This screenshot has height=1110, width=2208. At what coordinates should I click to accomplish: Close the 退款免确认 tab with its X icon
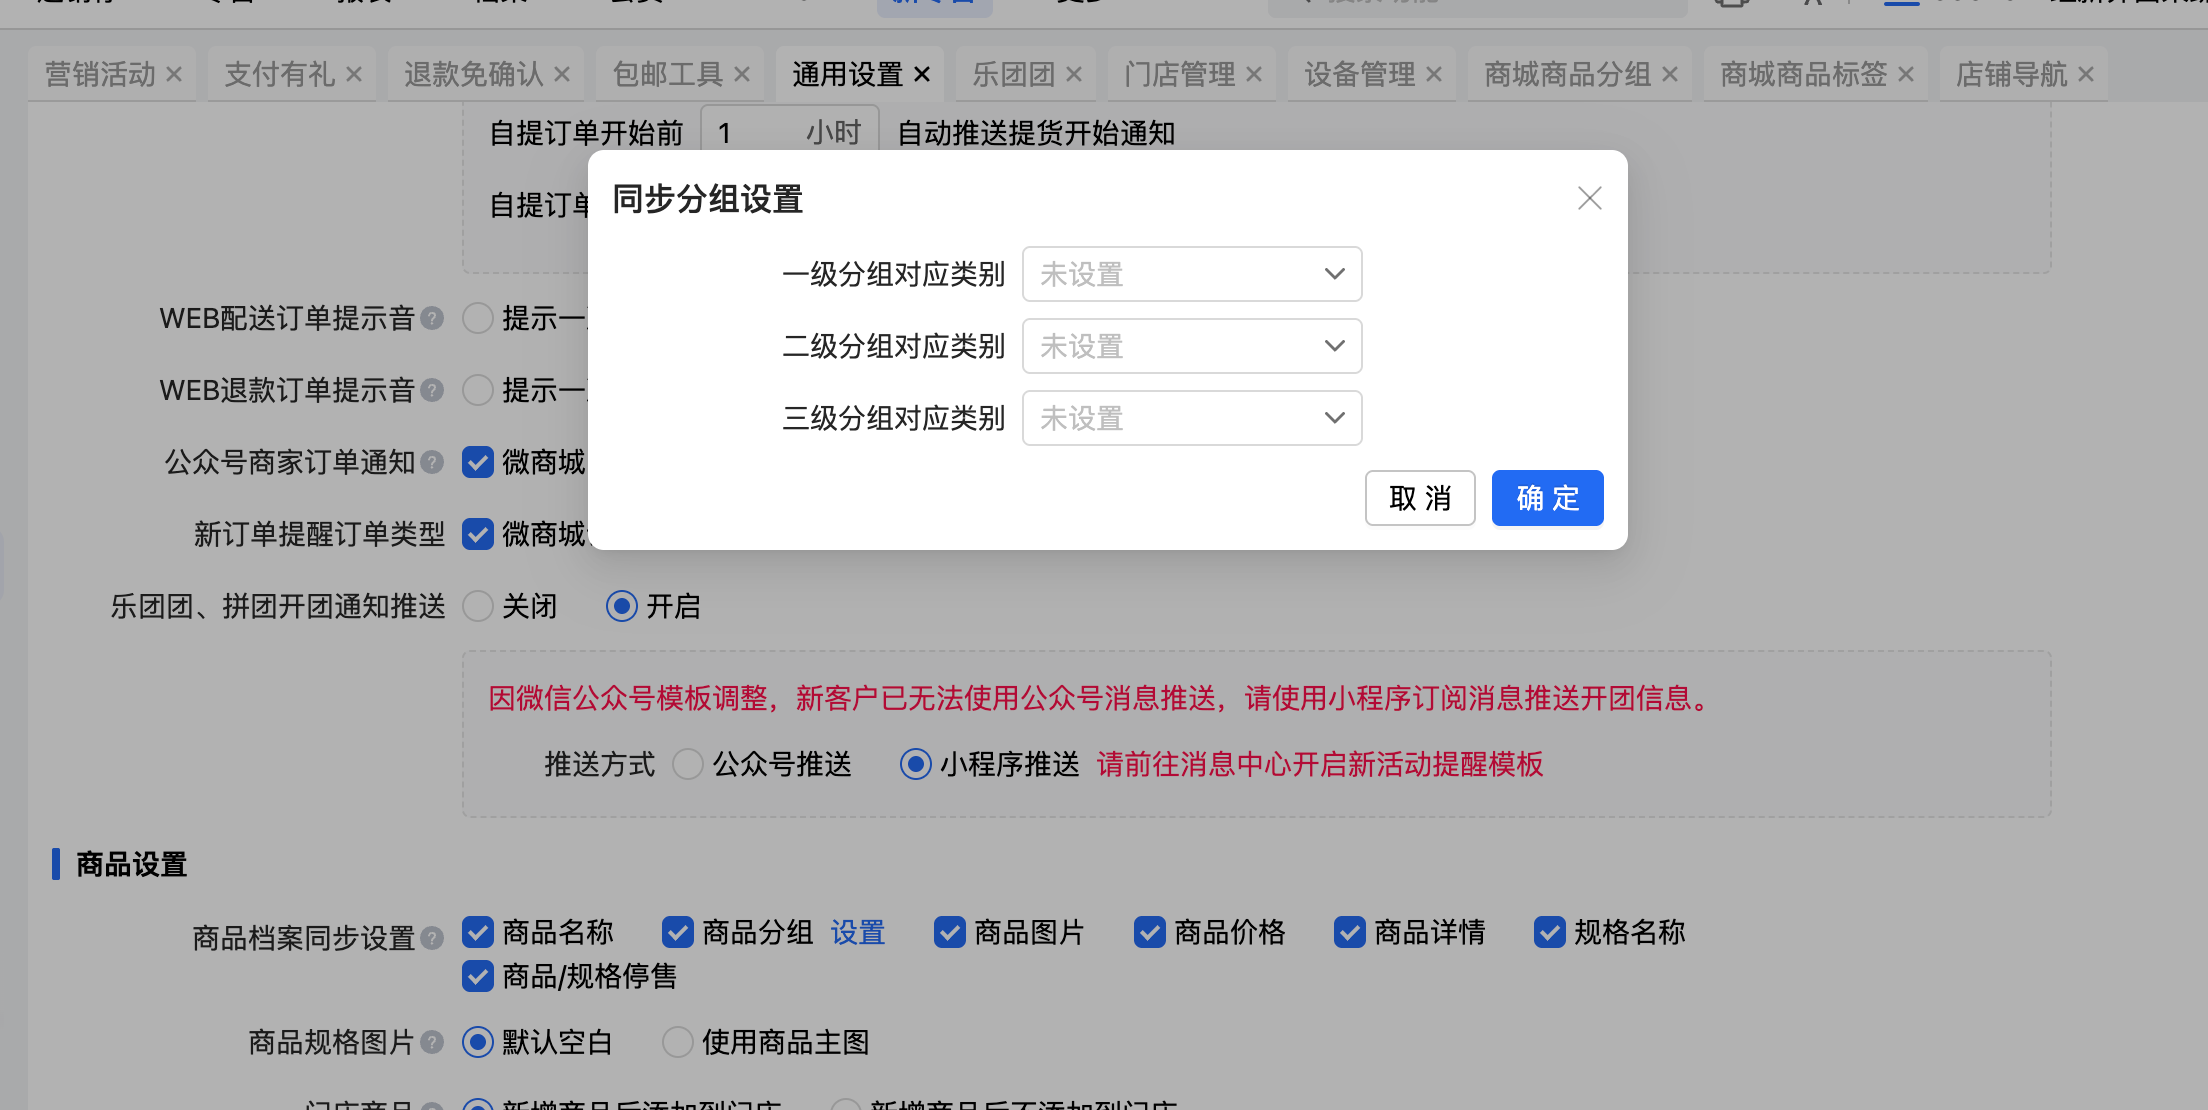coord(562,74)
